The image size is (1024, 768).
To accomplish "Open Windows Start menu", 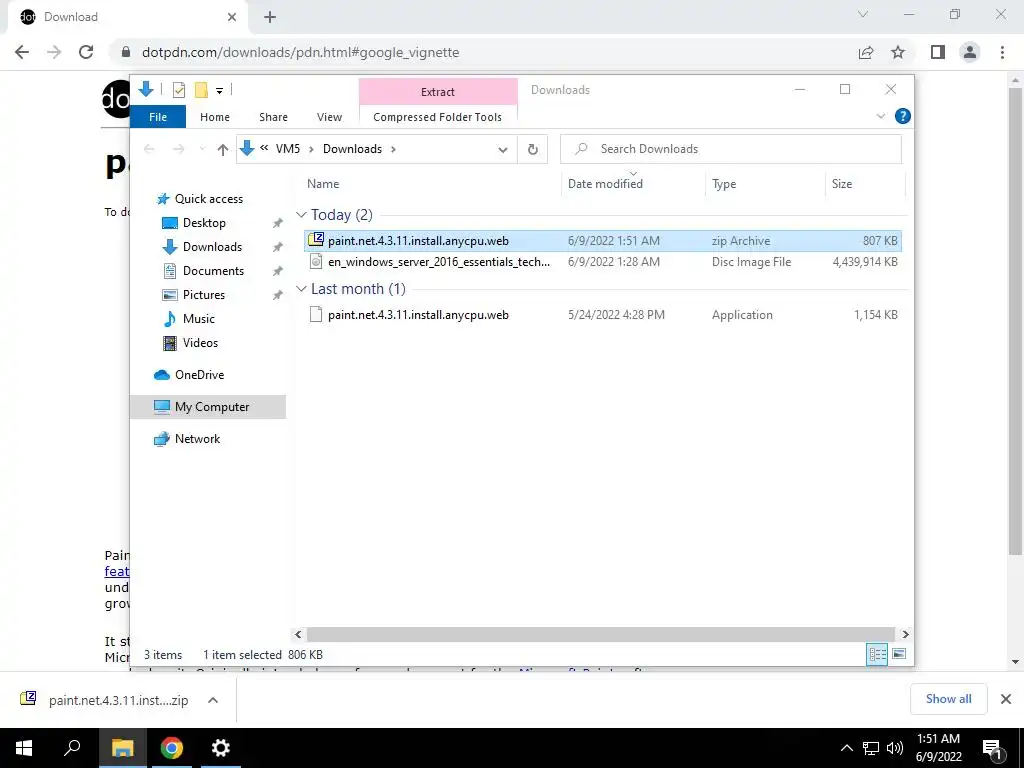I will 24,748.
